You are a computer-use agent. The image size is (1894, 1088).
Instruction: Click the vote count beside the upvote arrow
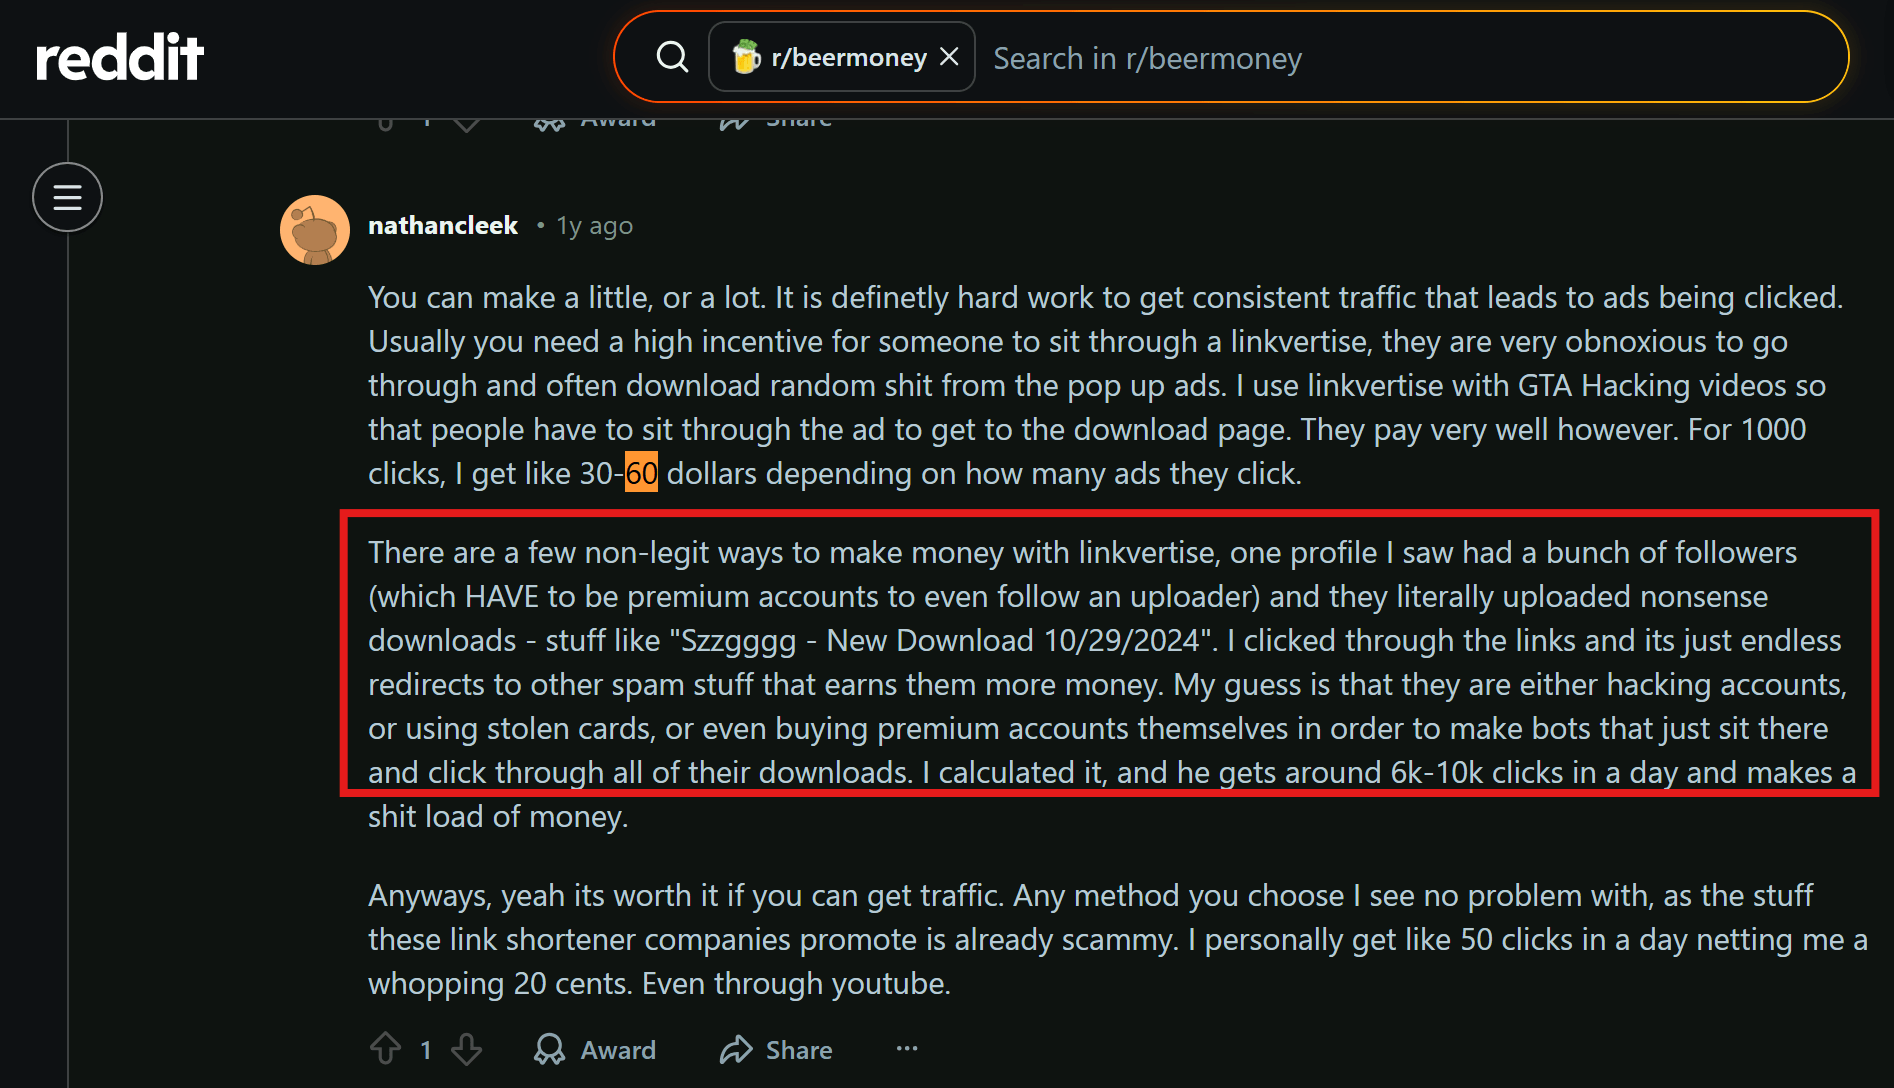426,1050
